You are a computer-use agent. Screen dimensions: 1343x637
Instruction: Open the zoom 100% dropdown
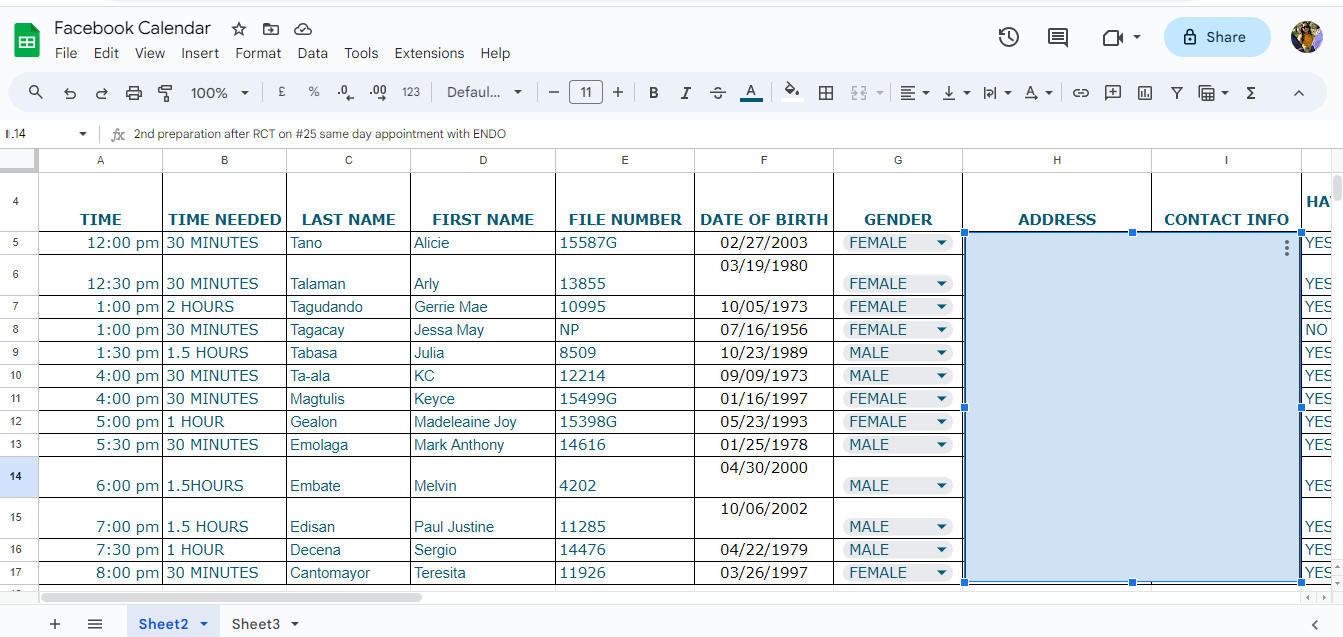(x=219, y=93)
